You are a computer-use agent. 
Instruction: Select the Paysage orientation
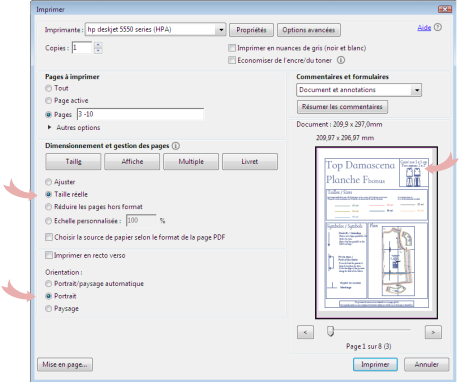click(49, 309)
